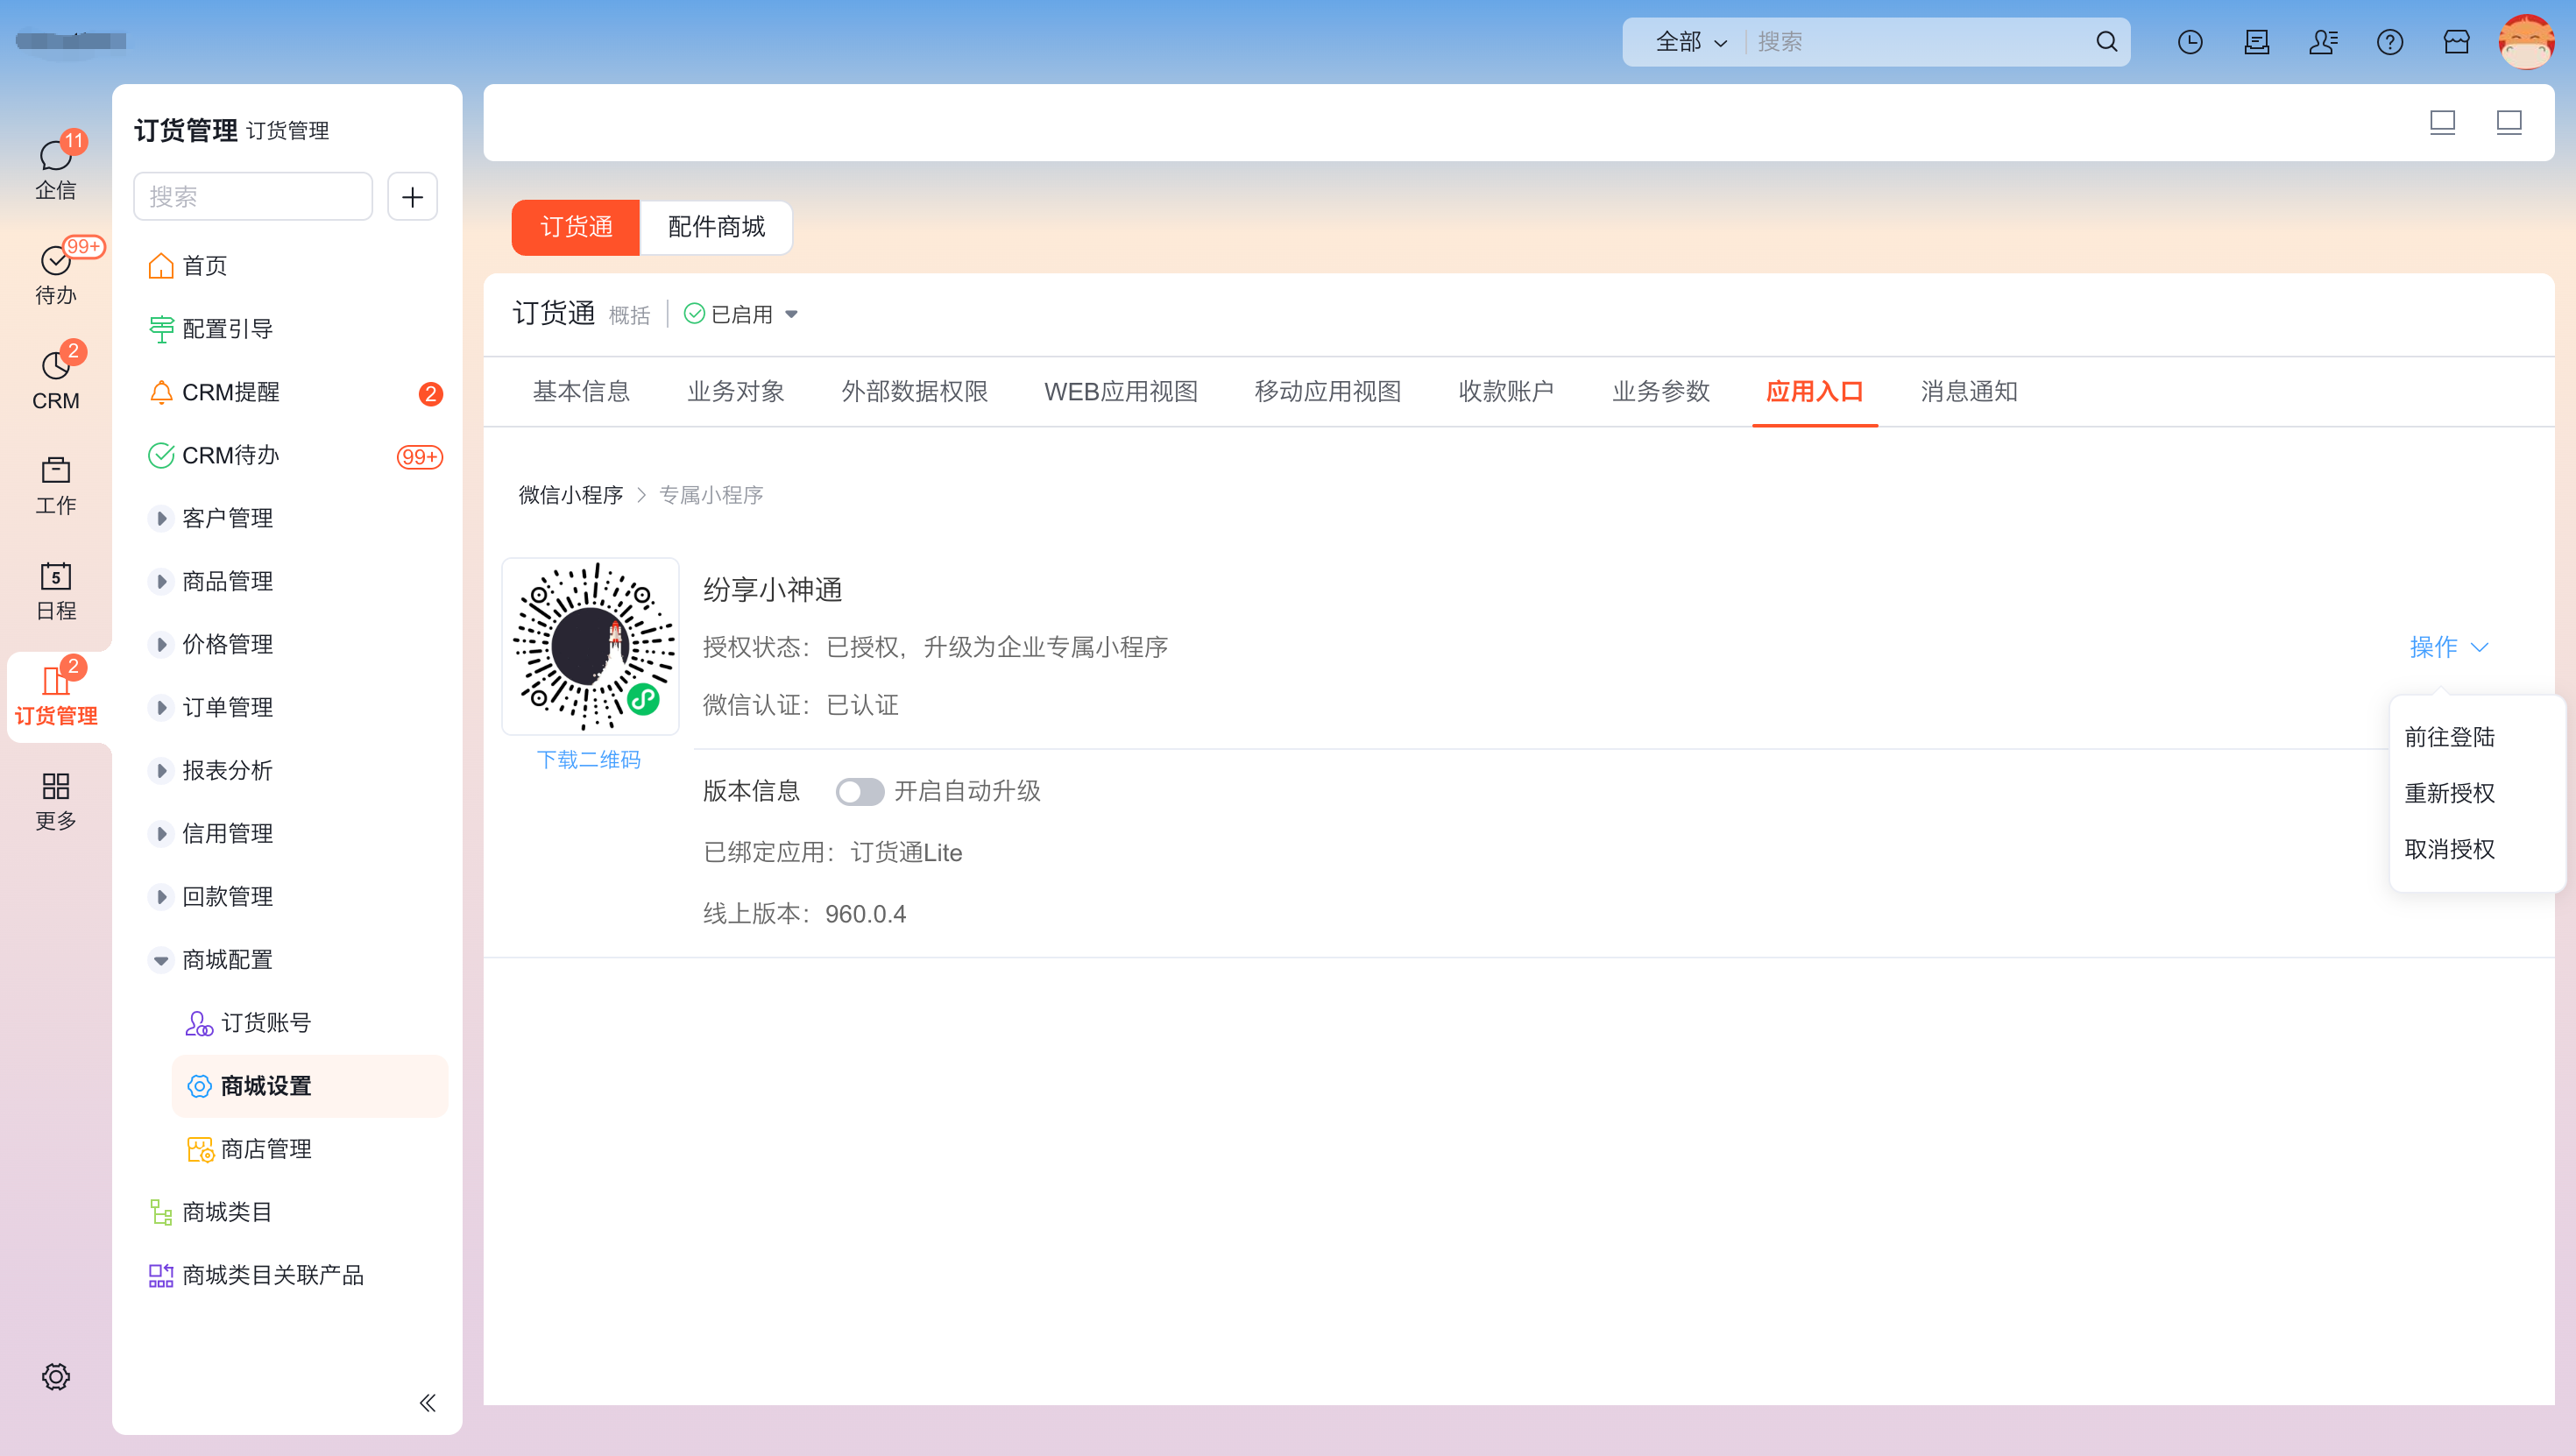2576x1456 pixels.
Task: Collapse the 商城配置 tree item
Action: pos(161,959)
